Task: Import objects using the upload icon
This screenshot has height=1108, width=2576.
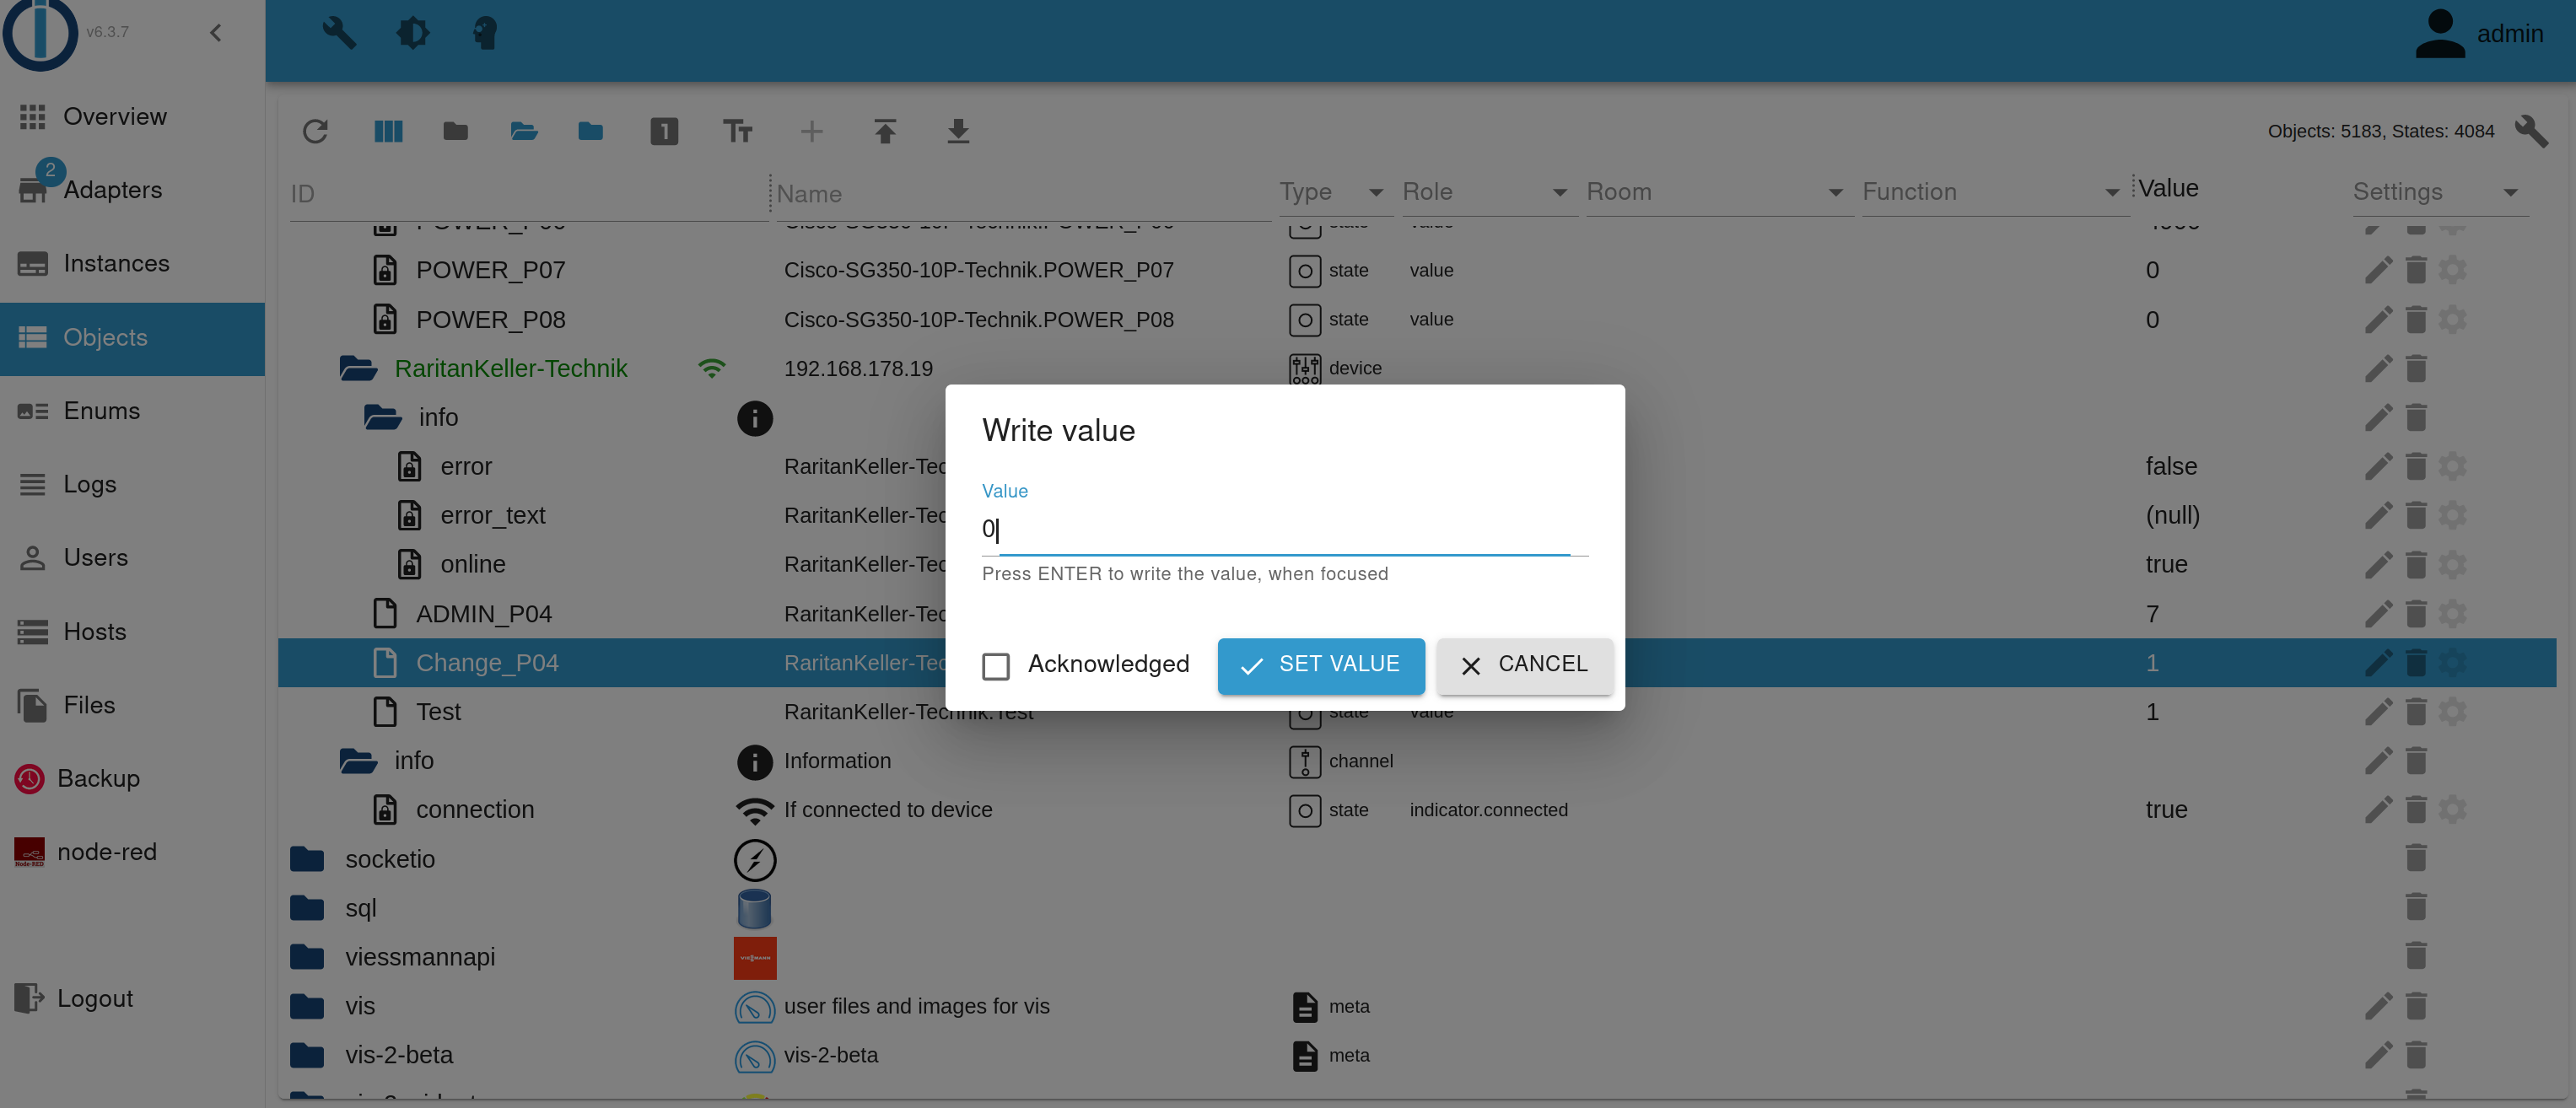Action: pyautogui.click(x=885, y=131)
